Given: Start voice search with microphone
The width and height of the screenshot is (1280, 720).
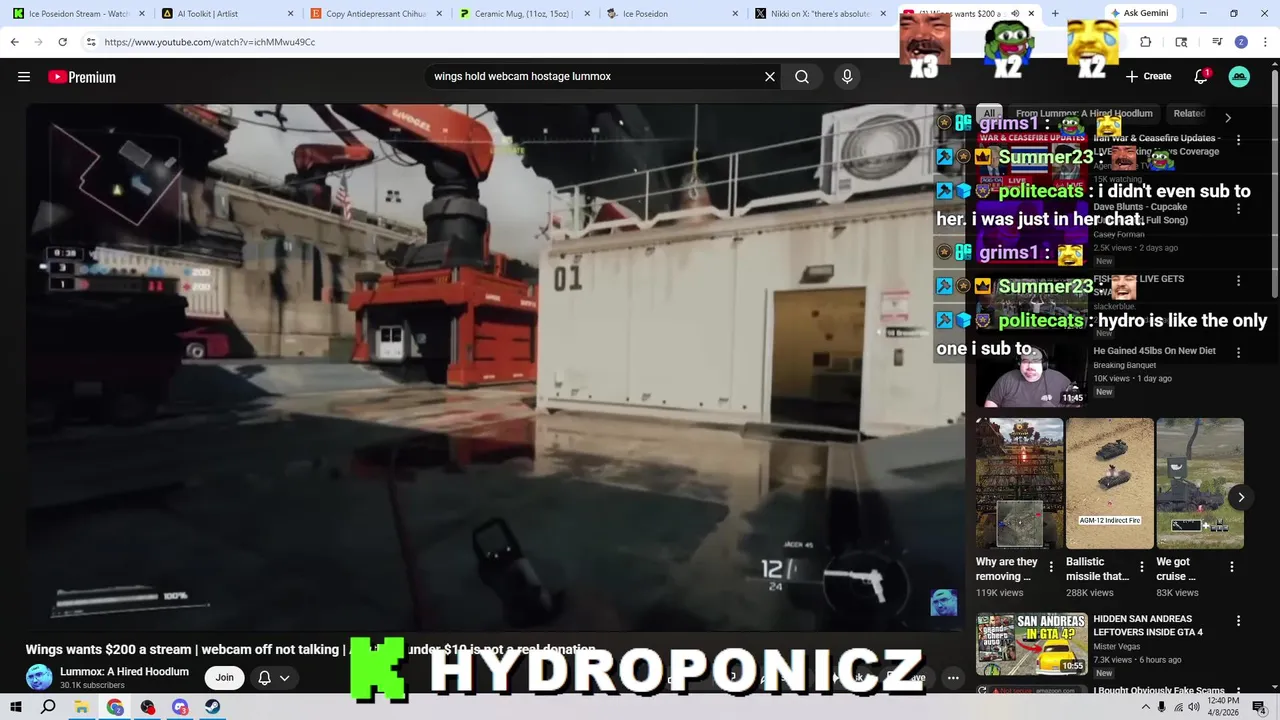Looking at the screenshot, I should point(847,76).
